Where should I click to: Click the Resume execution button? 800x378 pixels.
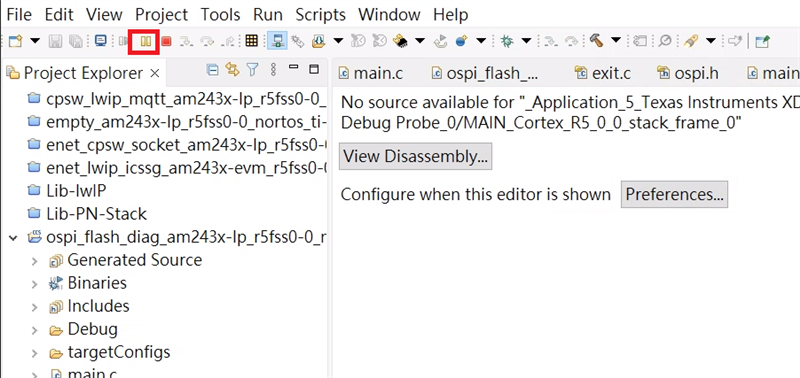click(123, 41)
